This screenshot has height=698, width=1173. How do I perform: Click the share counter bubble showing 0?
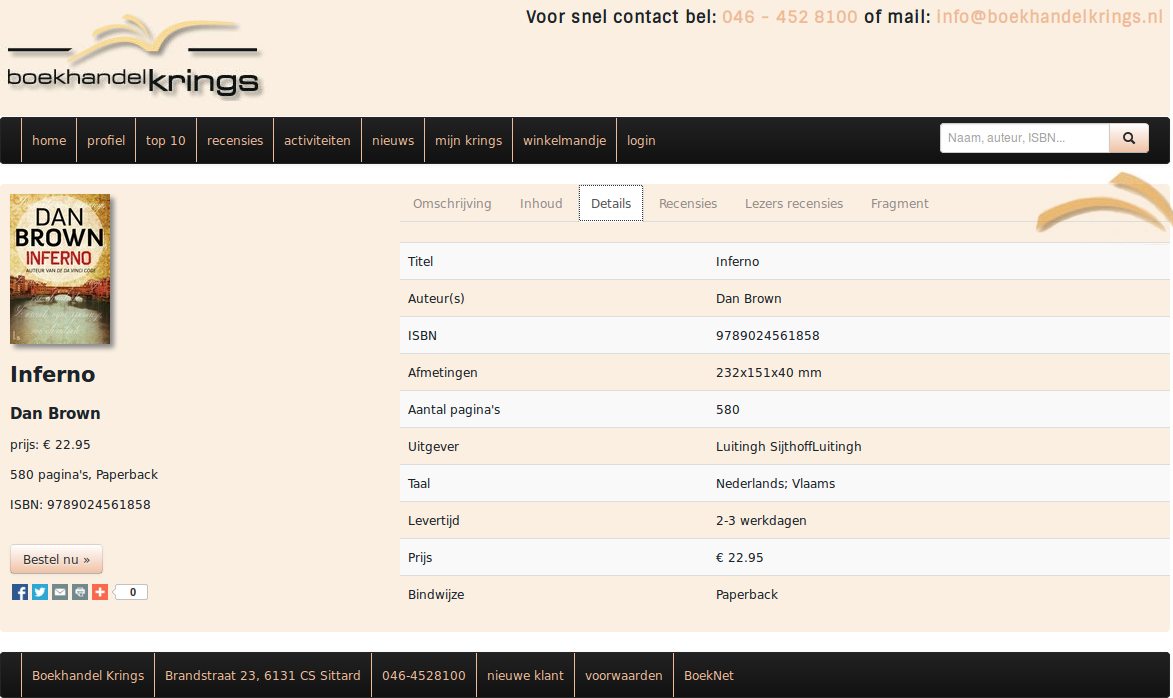(132, 593)
